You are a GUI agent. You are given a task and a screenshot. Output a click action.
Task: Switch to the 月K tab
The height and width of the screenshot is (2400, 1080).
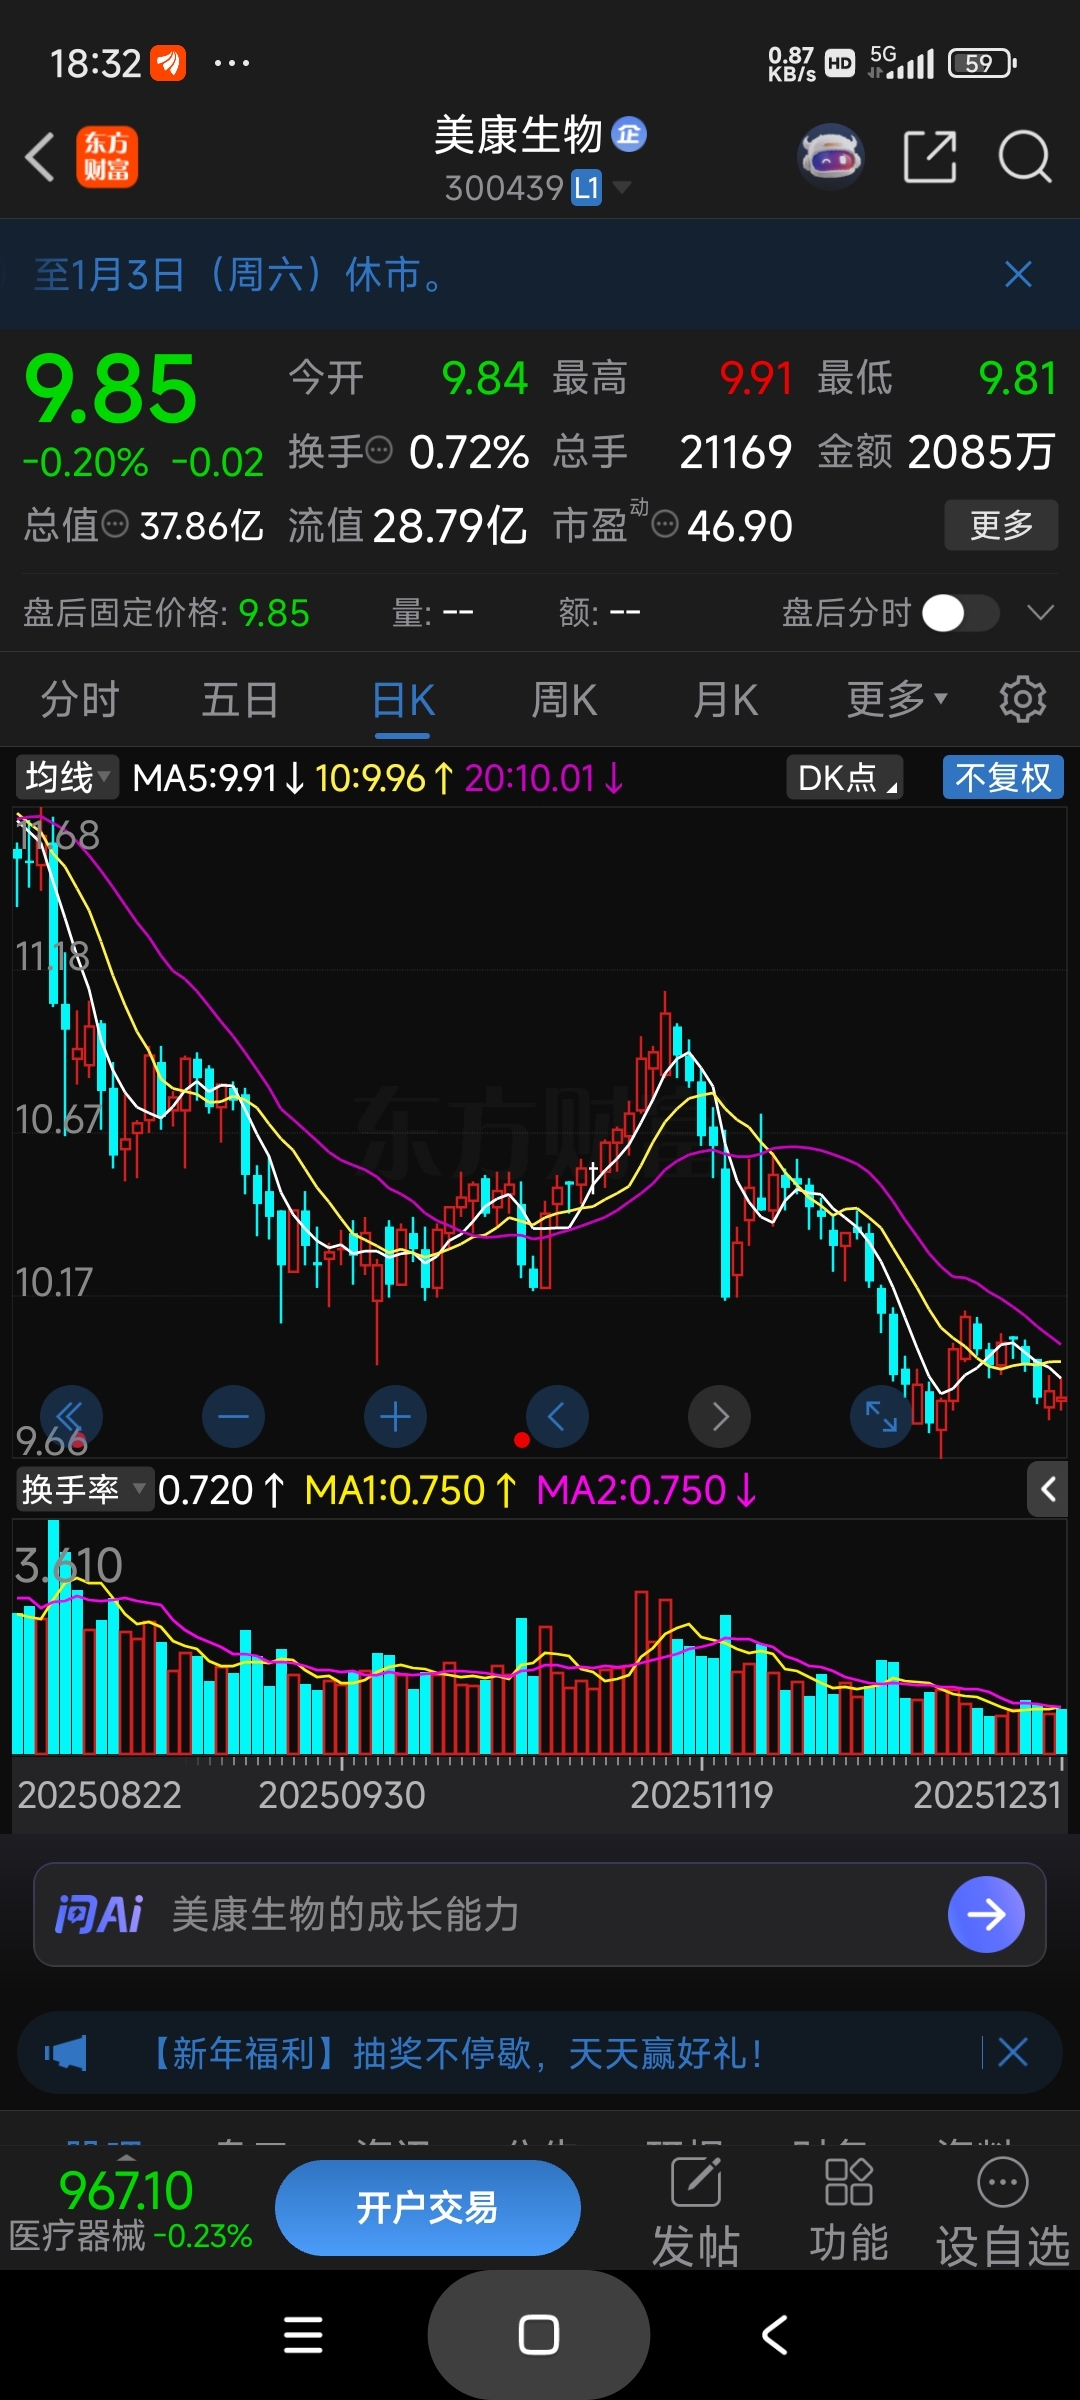click(726, 699)
